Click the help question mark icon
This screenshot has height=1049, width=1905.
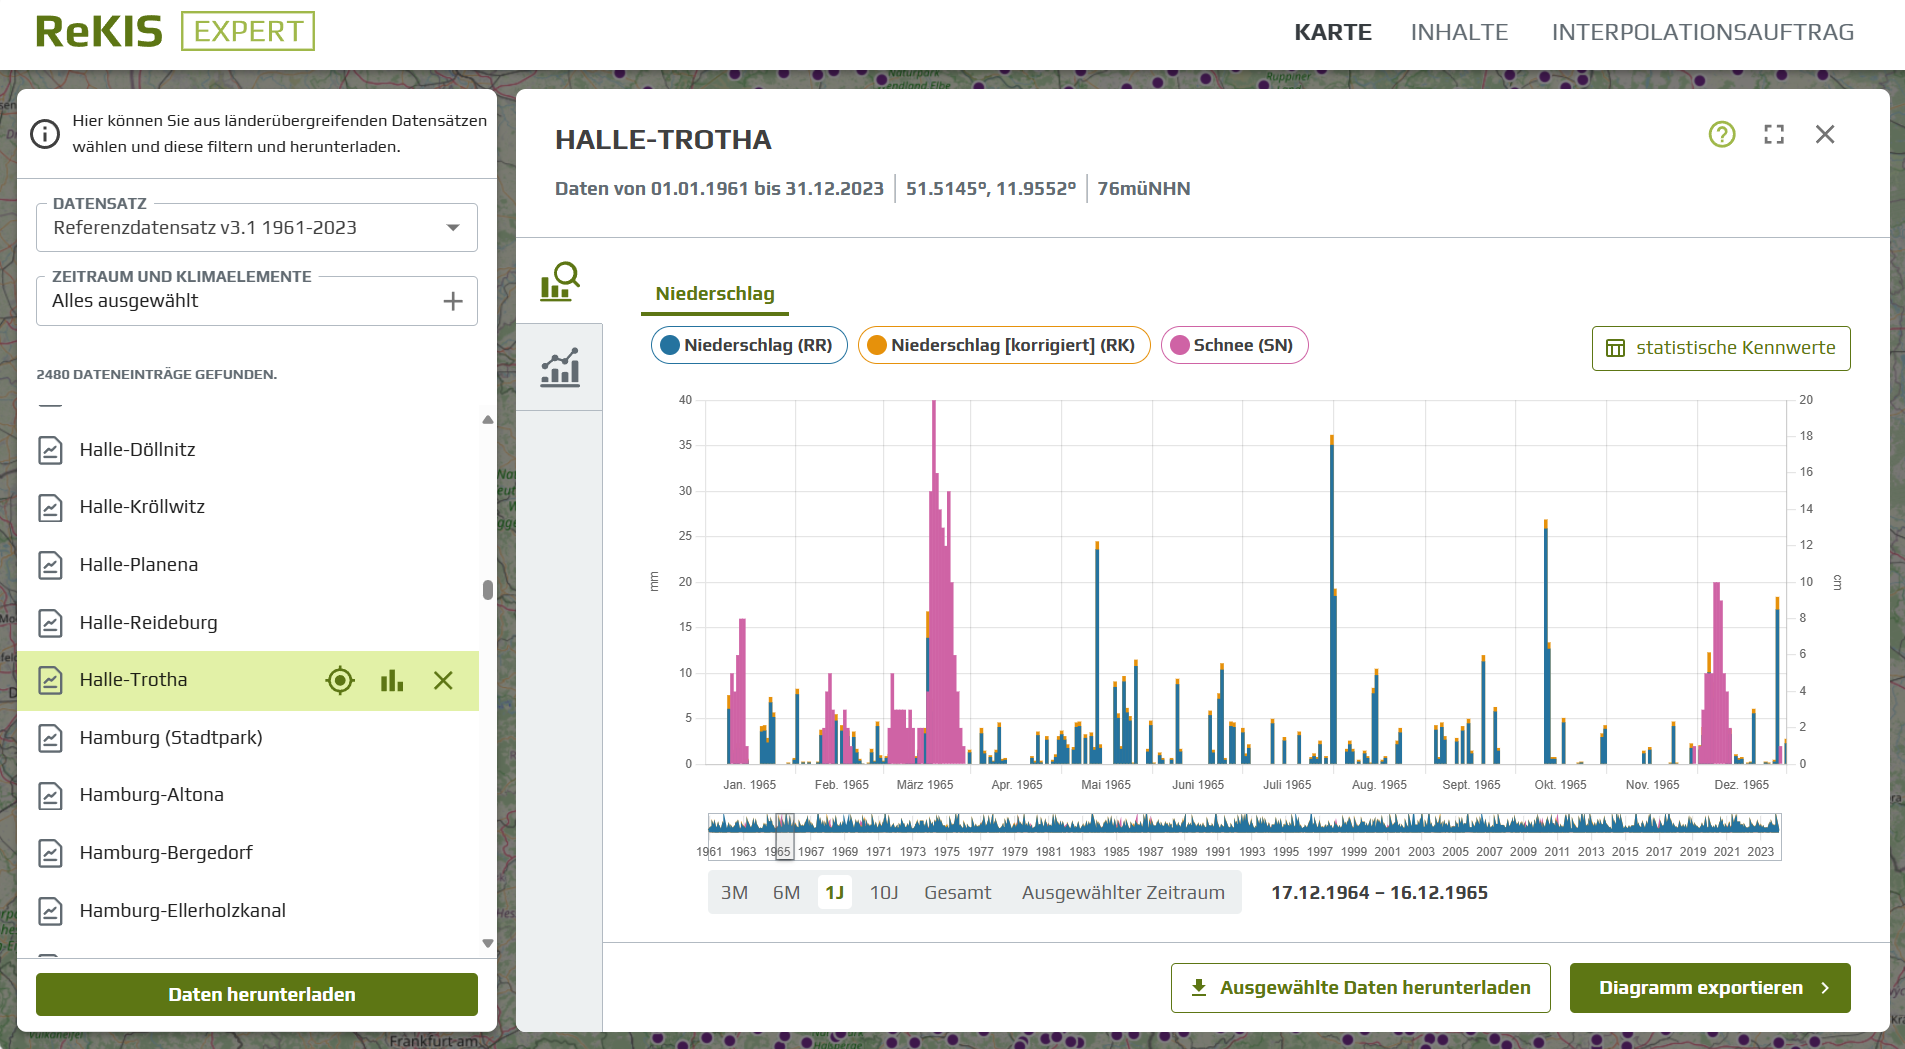coord(1721,134)
